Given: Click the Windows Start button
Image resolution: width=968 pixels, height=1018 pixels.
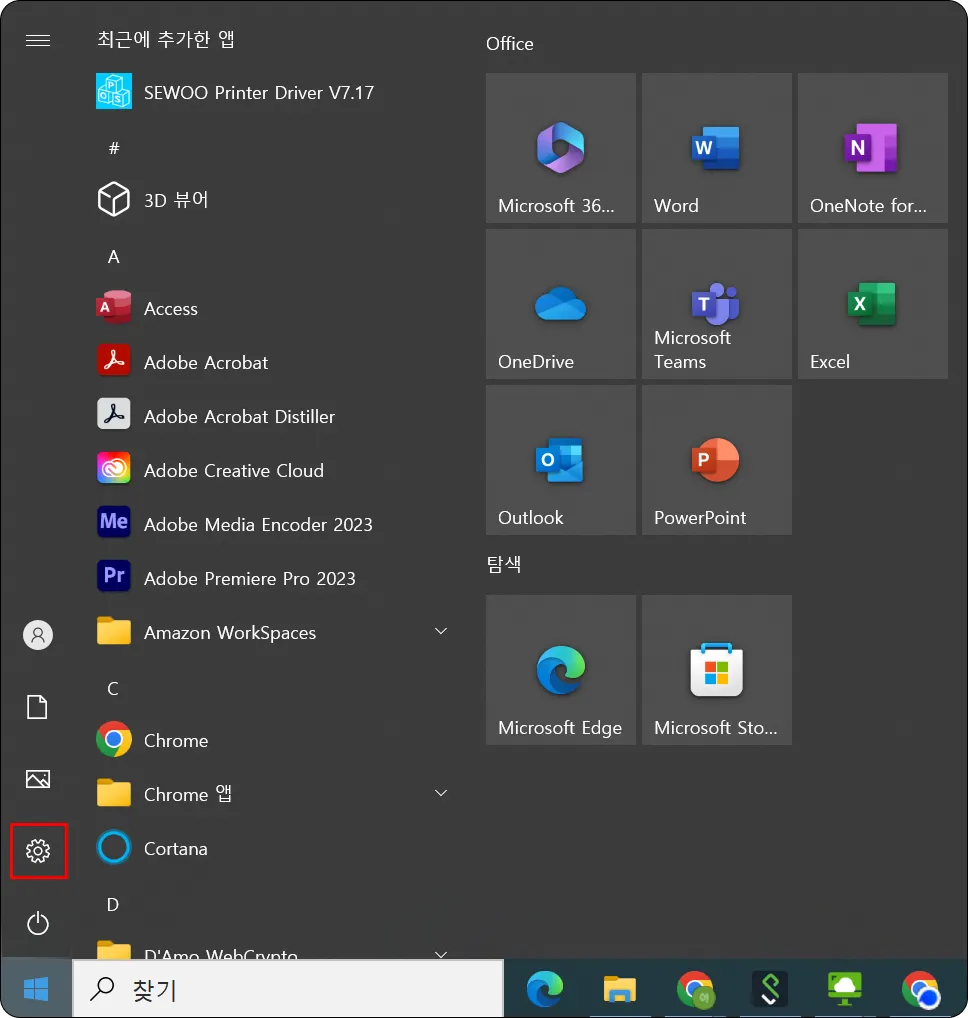Looking at the screenshot, I should (x=36, y=989).
